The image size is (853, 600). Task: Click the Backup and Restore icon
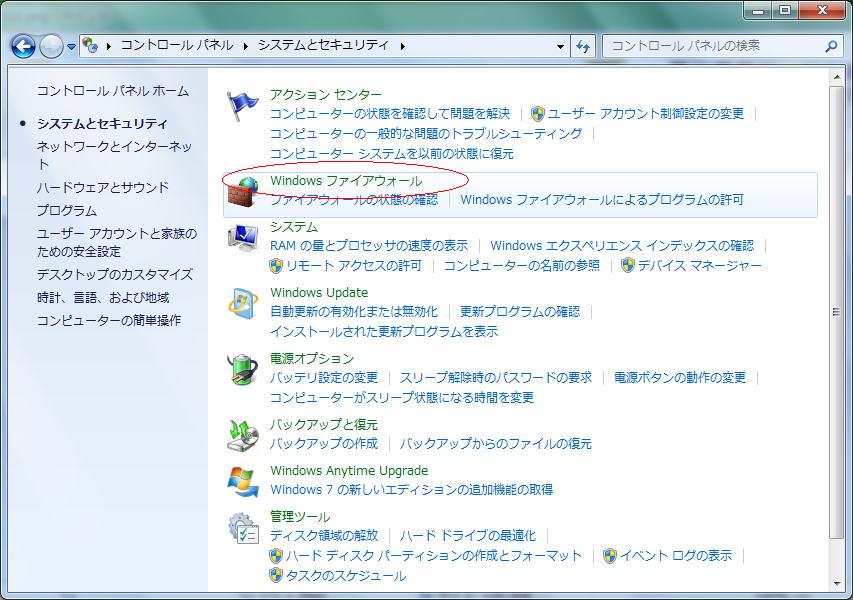pyautogui.click(x=242, y=434)
